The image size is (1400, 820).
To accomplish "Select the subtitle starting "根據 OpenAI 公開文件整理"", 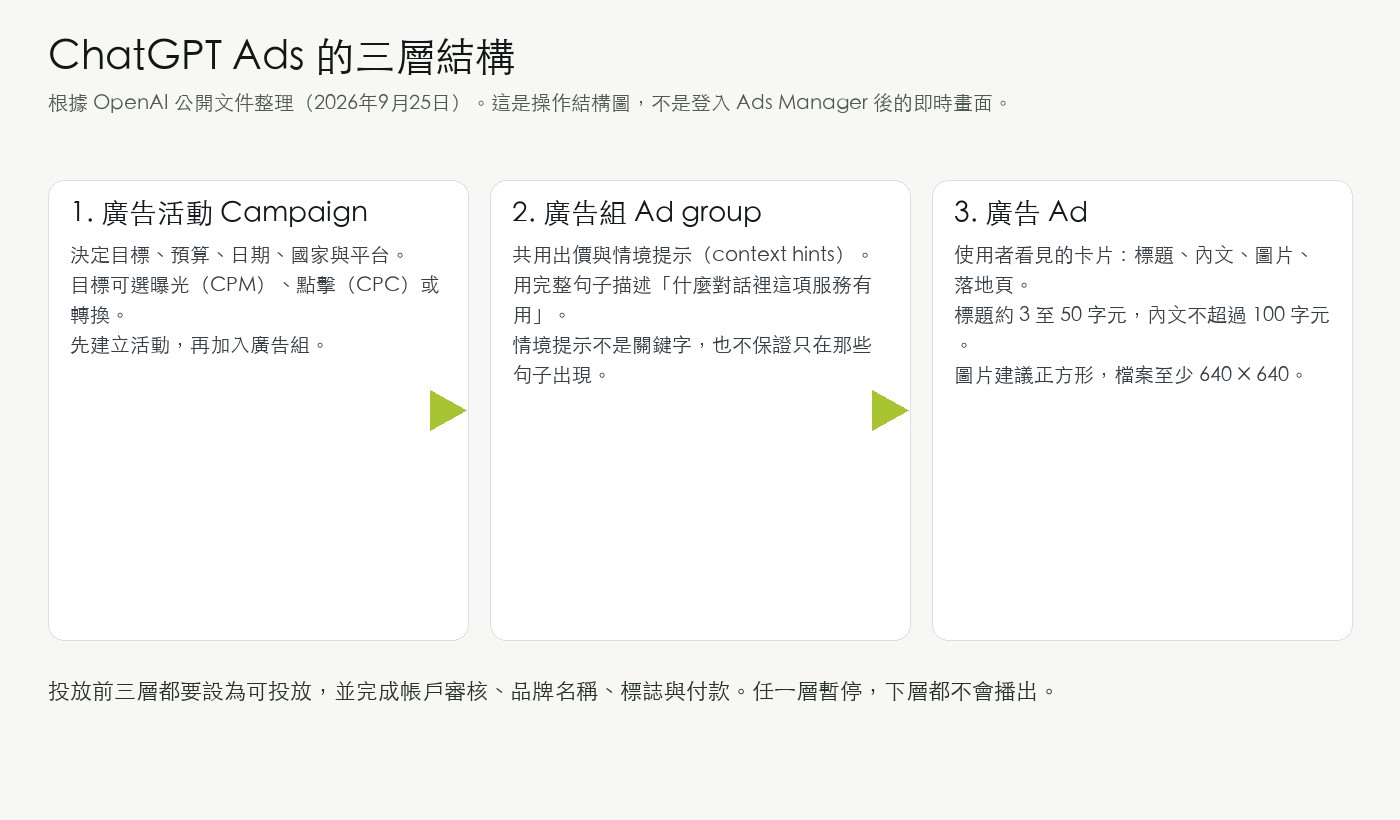I will 530,103.
